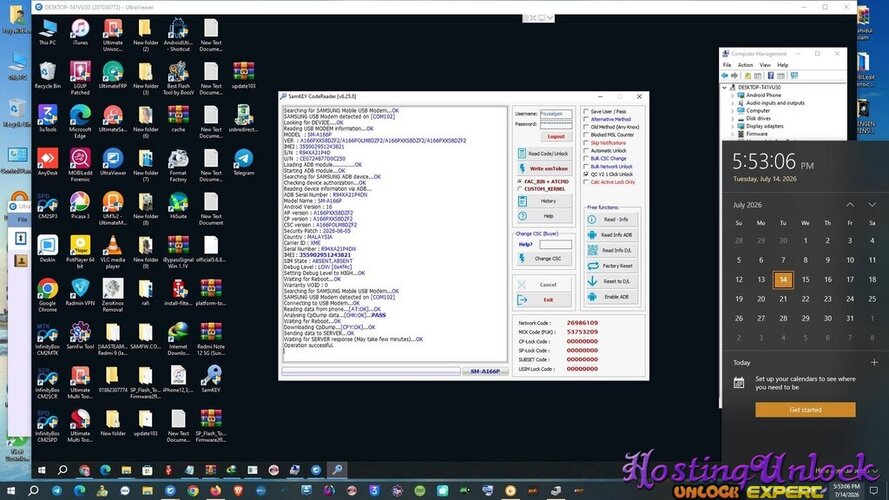Go to next month in calendar
Screen dimensions: 889x500
(872, 205)
